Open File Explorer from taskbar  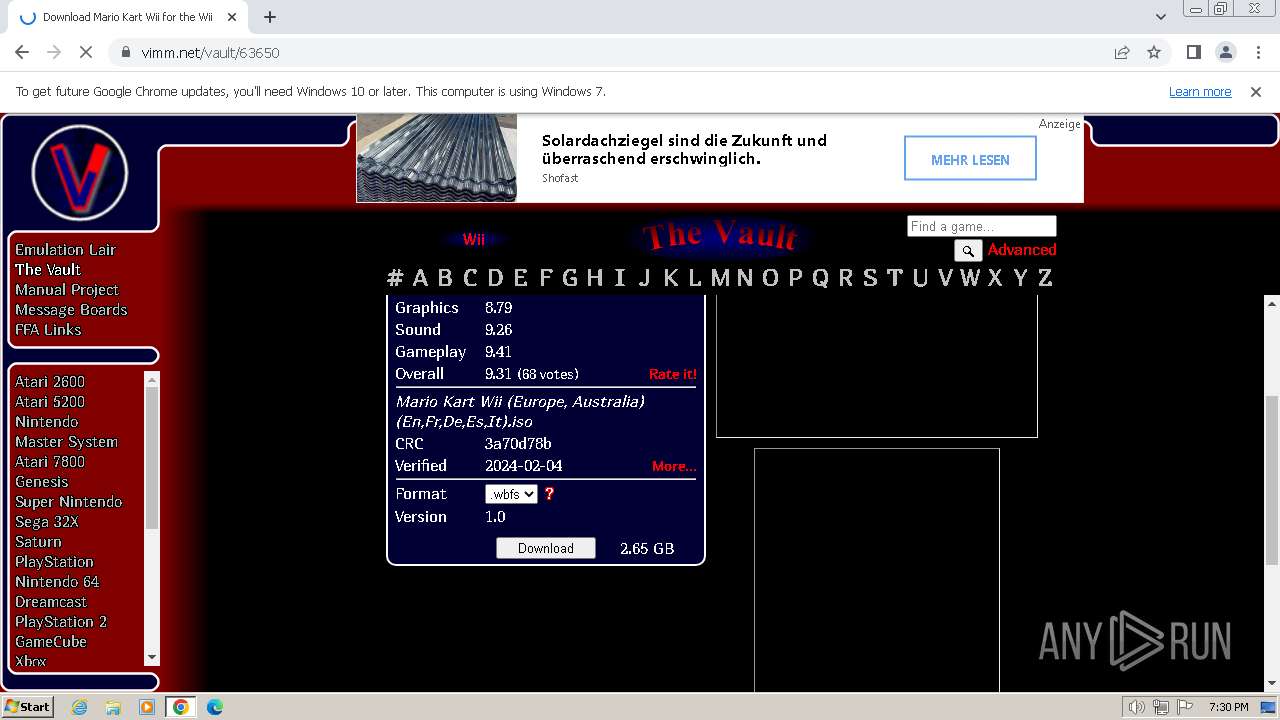[x=113, y=707]
